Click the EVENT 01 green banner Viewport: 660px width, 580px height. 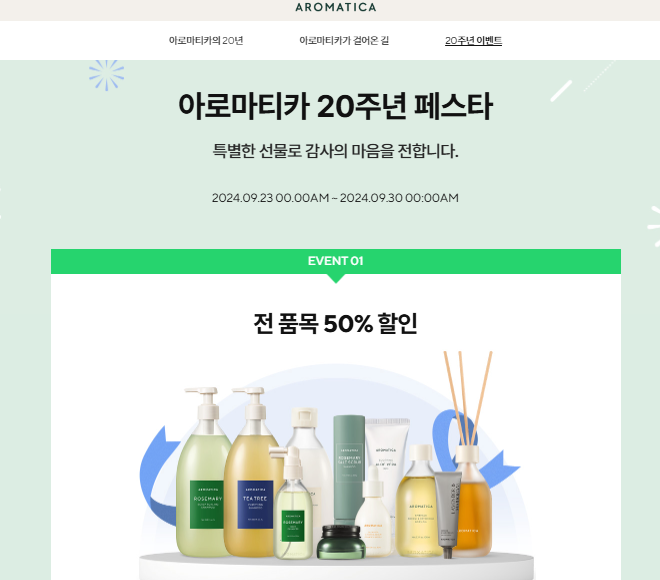point(336,261)
